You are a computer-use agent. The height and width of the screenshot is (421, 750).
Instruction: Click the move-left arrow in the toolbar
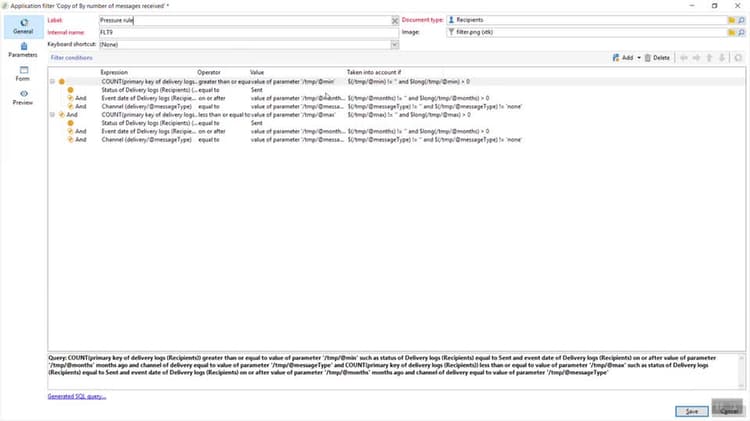(x=684, y=58)
